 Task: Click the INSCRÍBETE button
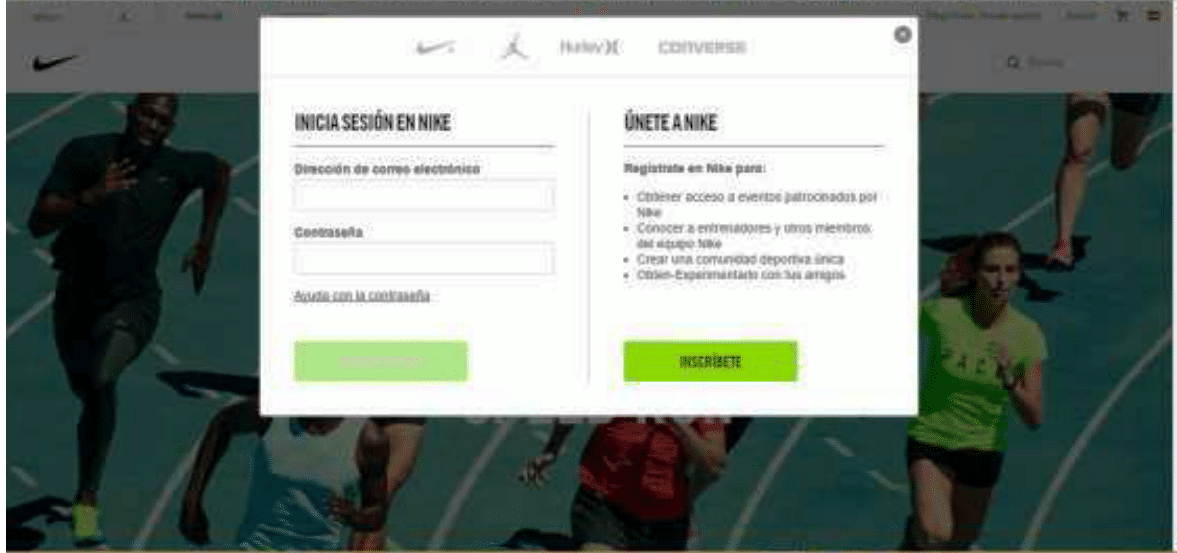click(710, 361)
